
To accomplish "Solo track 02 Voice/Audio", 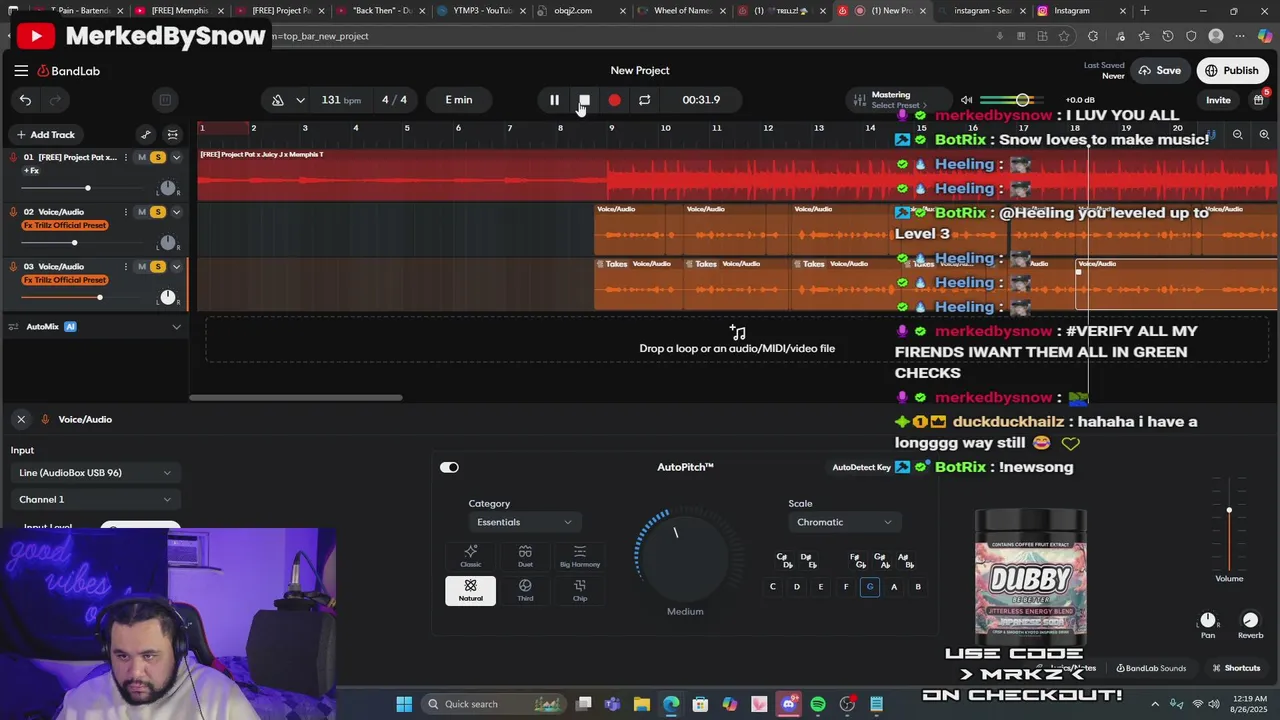I will tap(157, 212).
